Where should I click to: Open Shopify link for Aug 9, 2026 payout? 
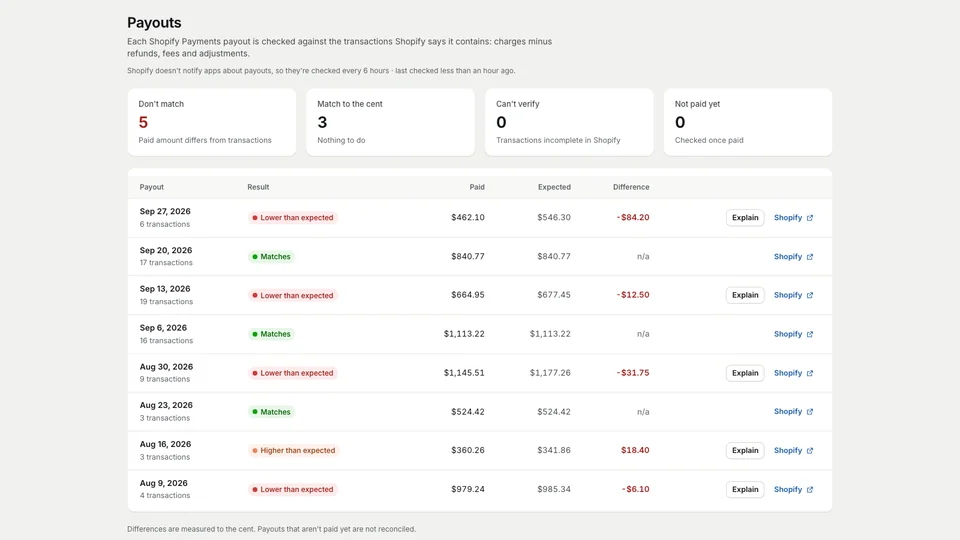pyautogui.click(x=793, y=489)
